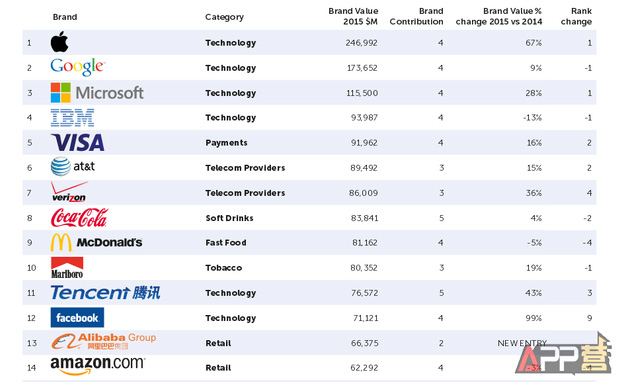
Task: Click the Coca-Cola script logo
Action: 80,218
